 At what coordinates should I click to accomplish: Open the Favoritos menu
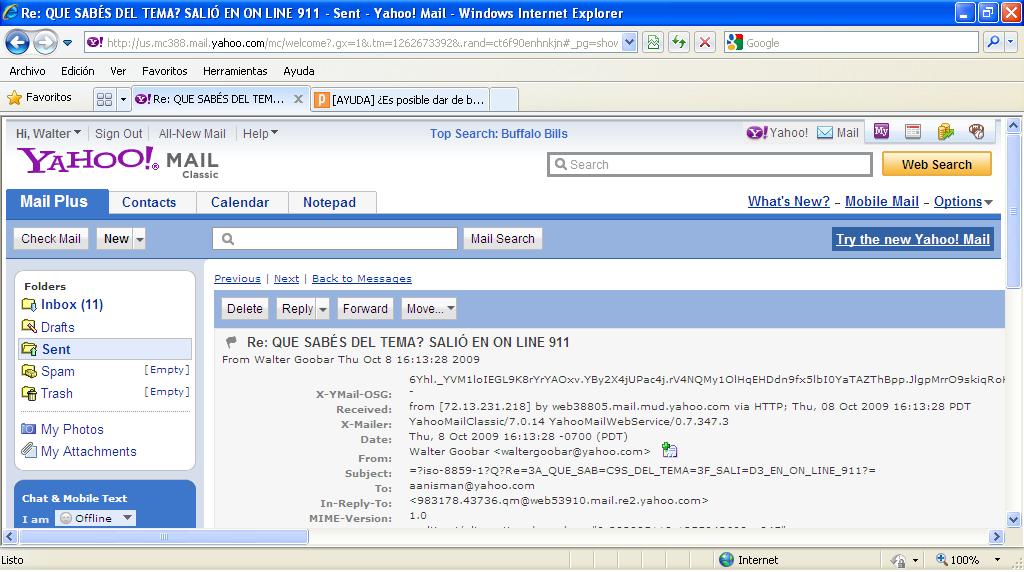(165, 71)
